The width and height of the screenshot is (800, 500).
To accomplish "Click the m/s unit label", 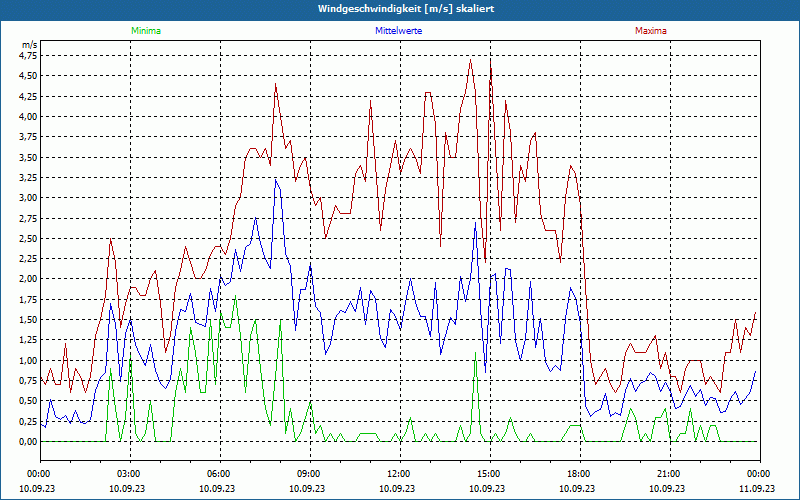I will point(30,45).
